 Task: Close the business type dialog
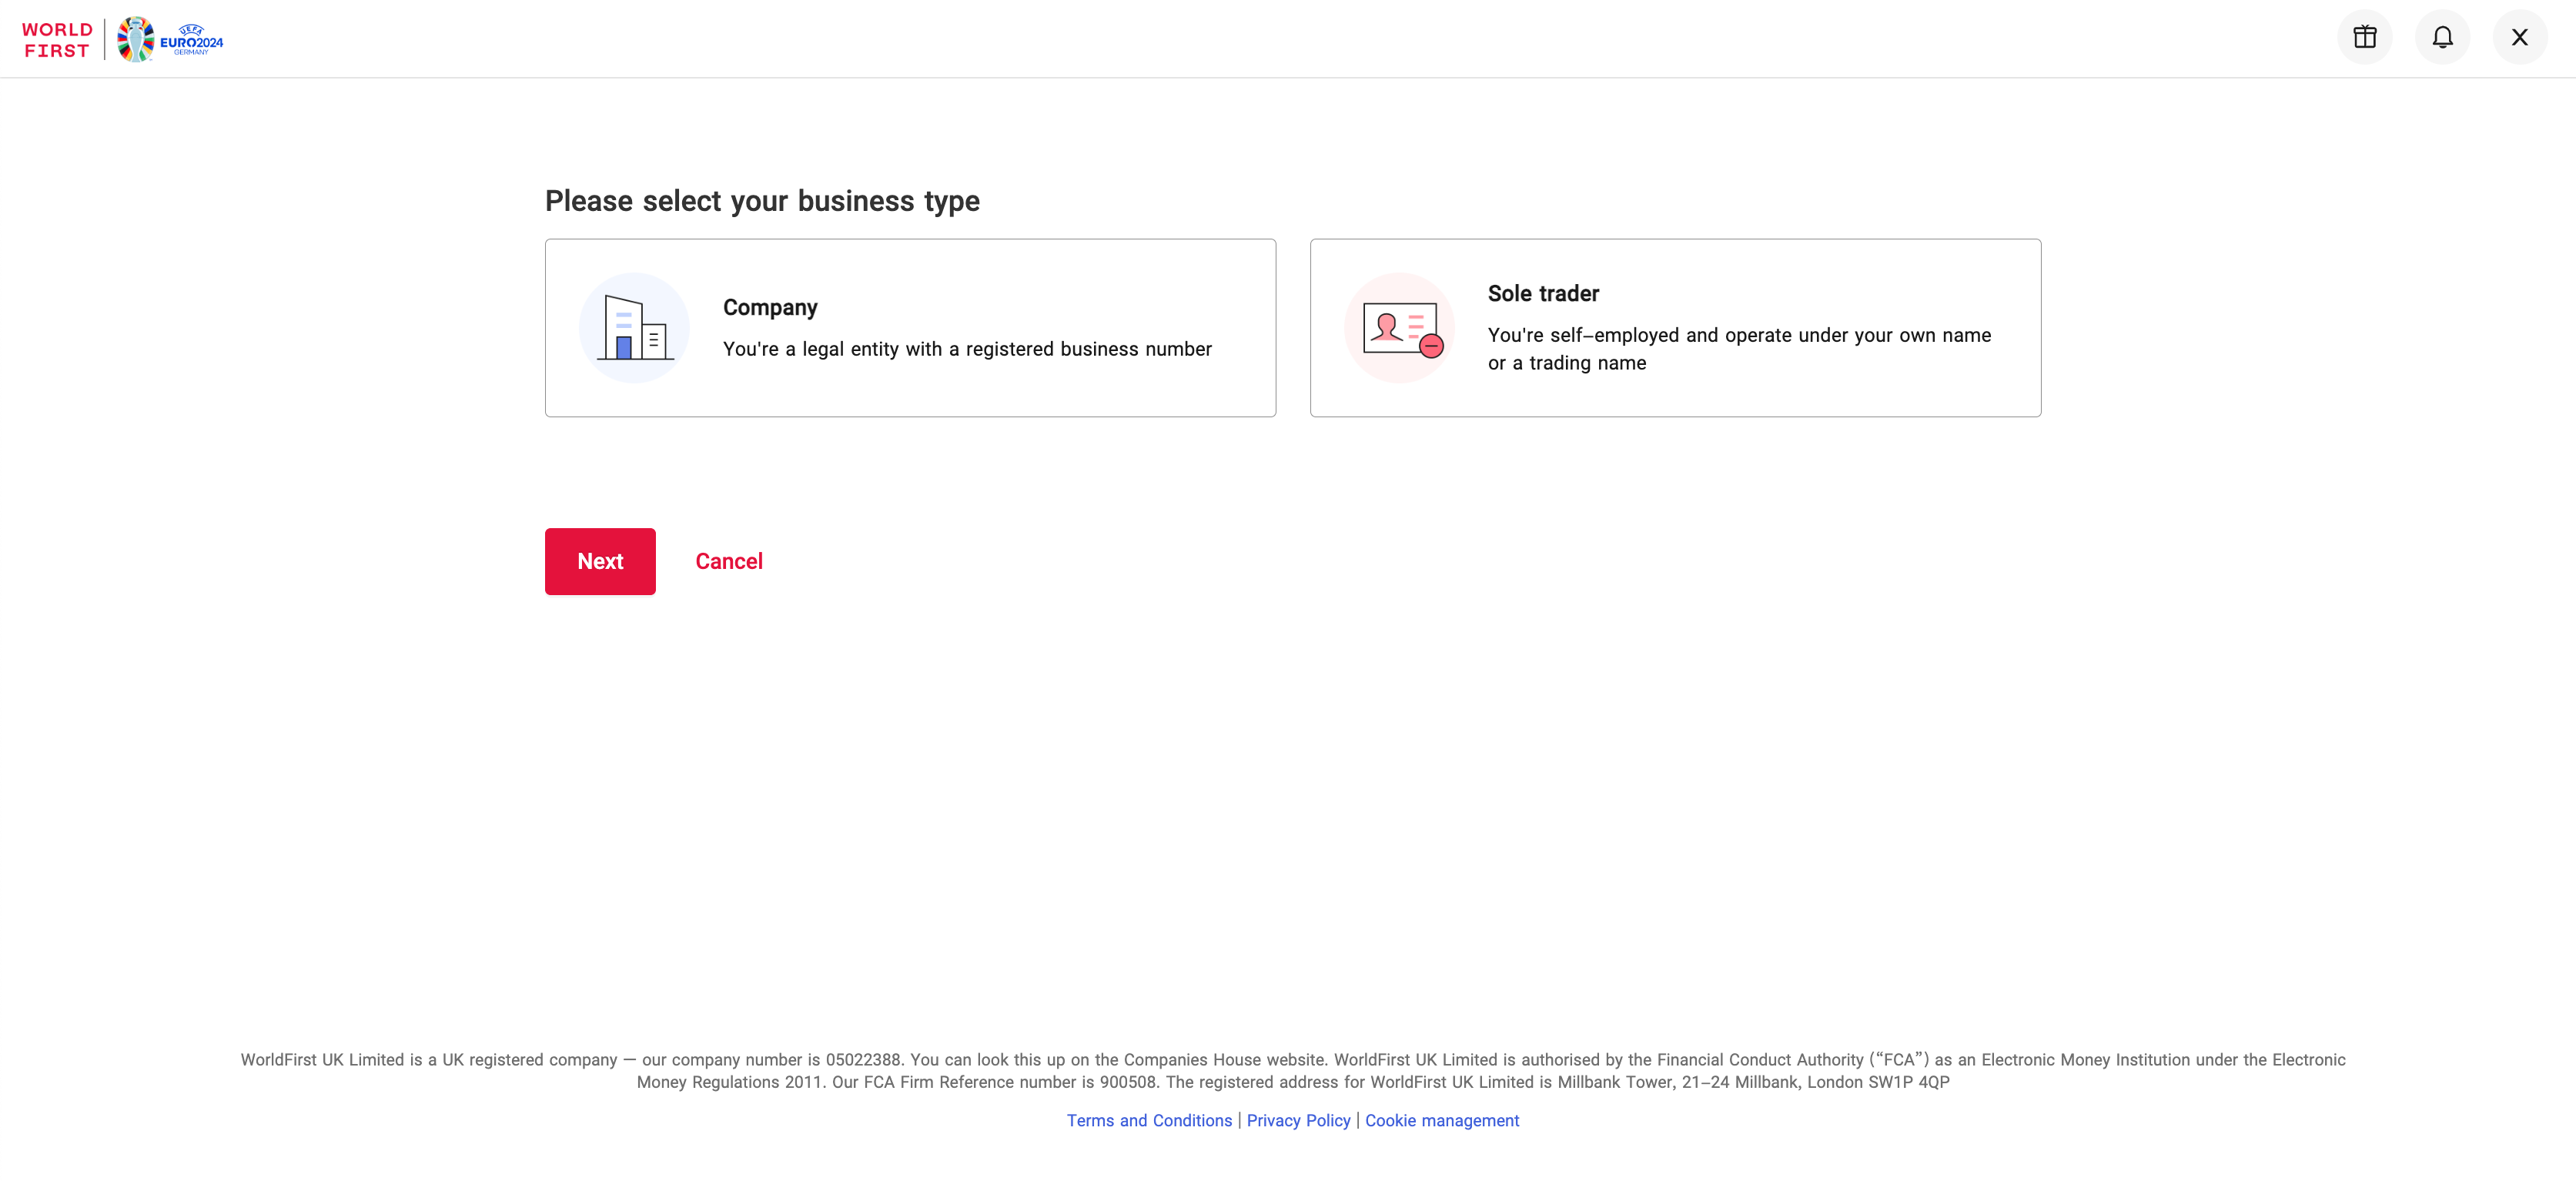click(x=2519, y=38)
